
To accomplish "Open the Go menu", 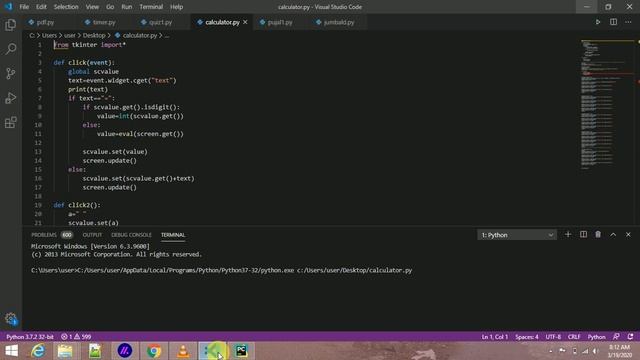I will pos(110,7).
